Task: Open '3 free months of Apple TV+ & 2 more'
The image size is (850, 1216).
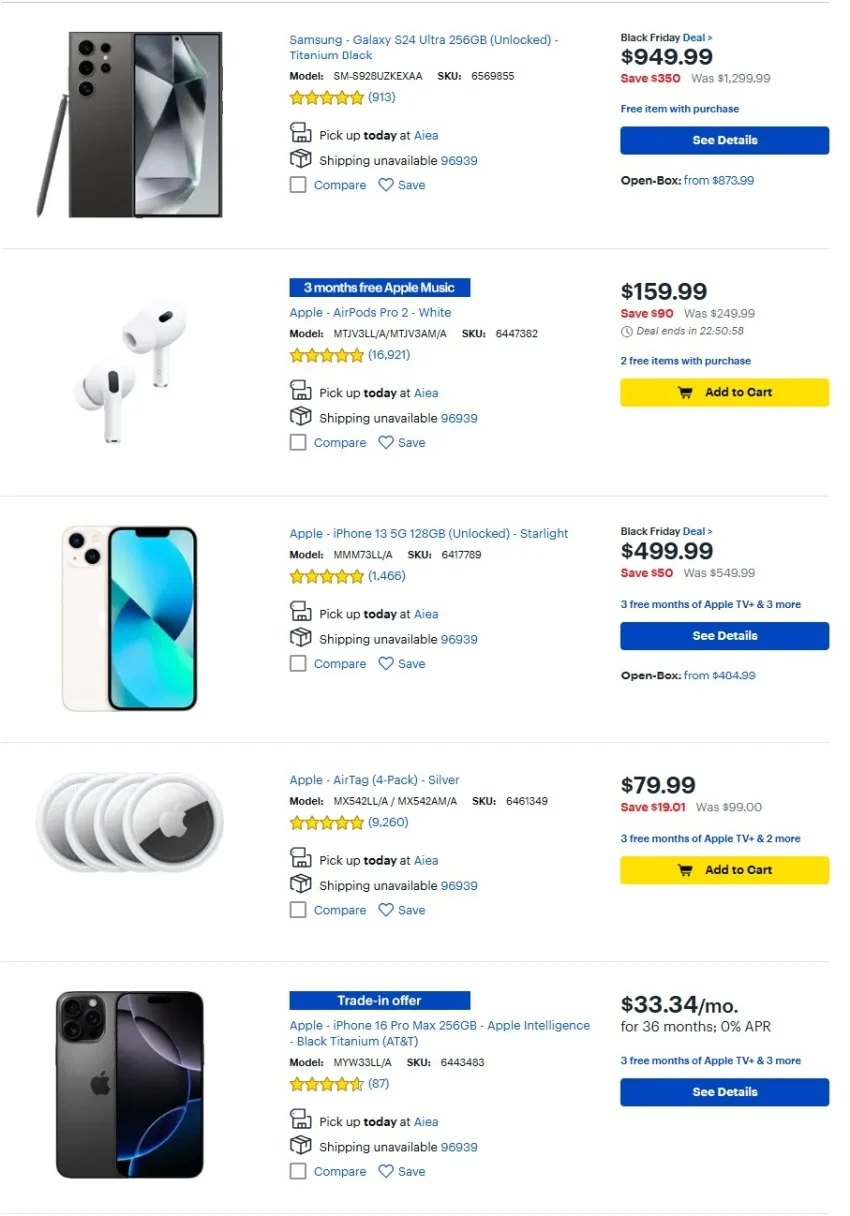Action: click(710, 839)
